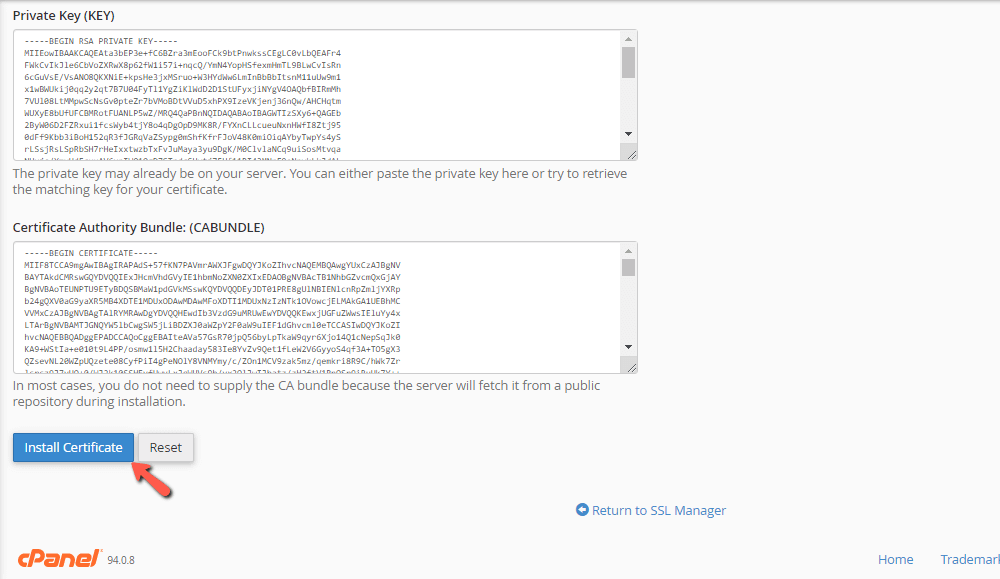Click the cPanel logo
This screenshot has width=1000, height=579.
(x=55, y=558)
